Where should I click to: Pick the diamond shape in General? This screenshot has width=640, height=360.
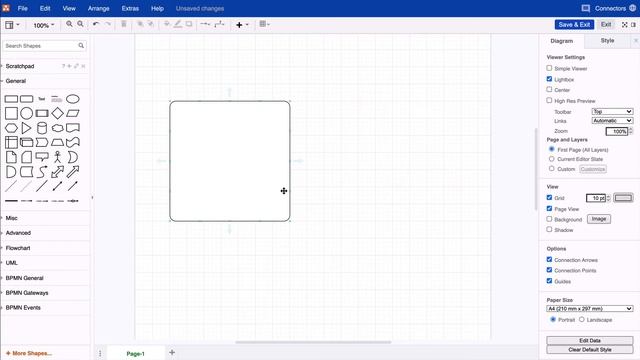58,113
